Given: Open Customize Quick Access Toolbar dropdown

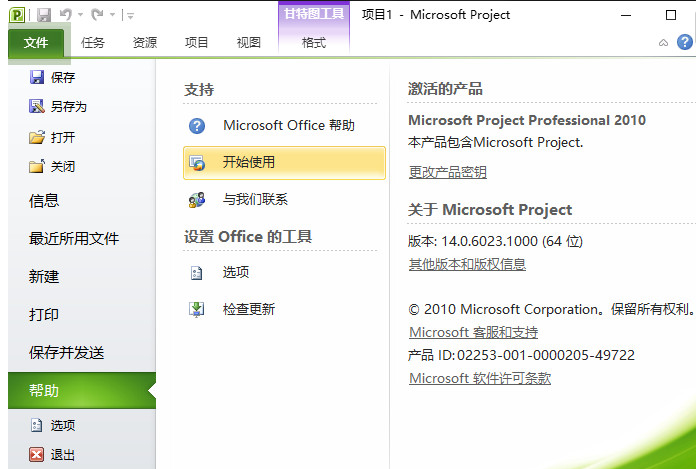Looking at the screenshot, I should 131,16.
